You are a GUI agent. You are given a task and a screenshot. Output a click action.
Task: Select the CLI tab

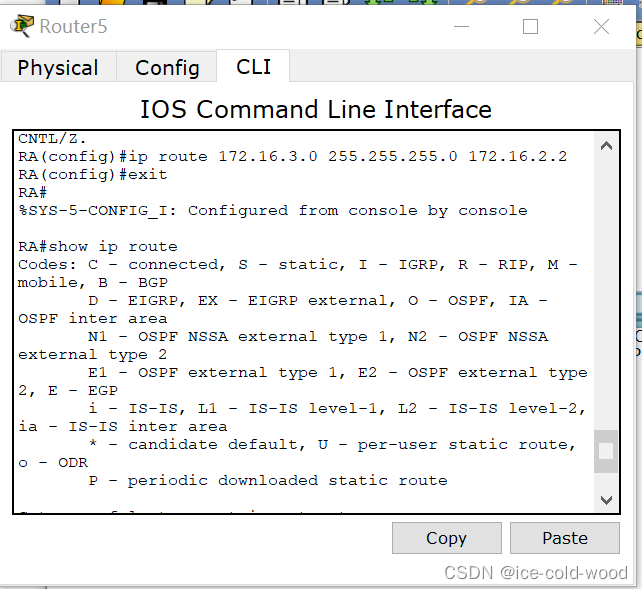pos(253,66)
